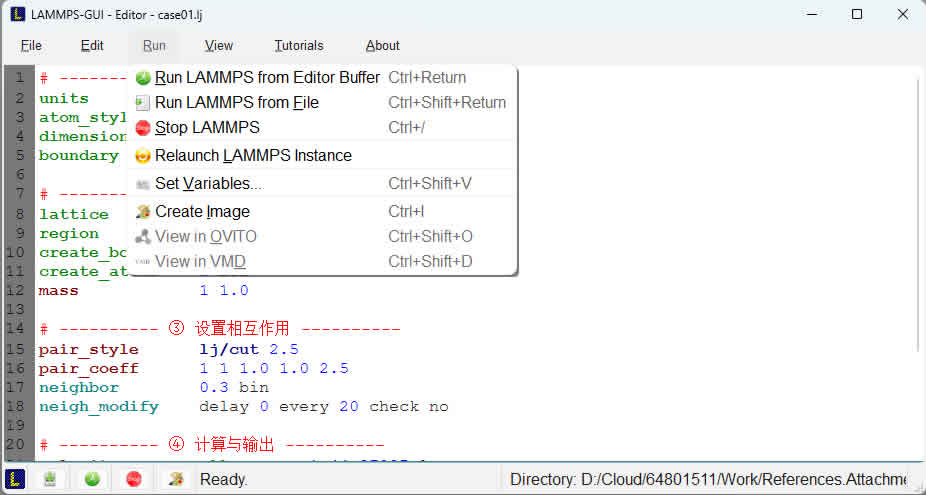The image size is (926, 495).
Task: Click the red stop button in the status bar
Action: 134,478
